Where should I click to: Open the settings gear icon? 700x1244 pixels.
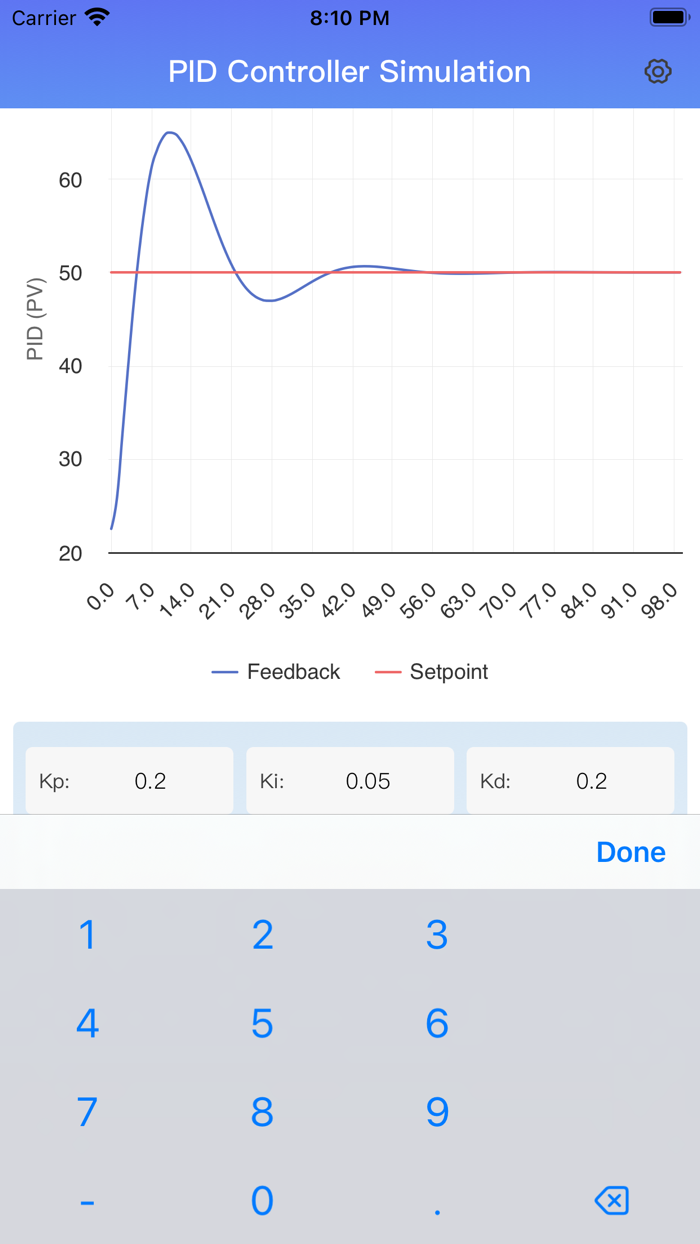(x=658, y=71)
